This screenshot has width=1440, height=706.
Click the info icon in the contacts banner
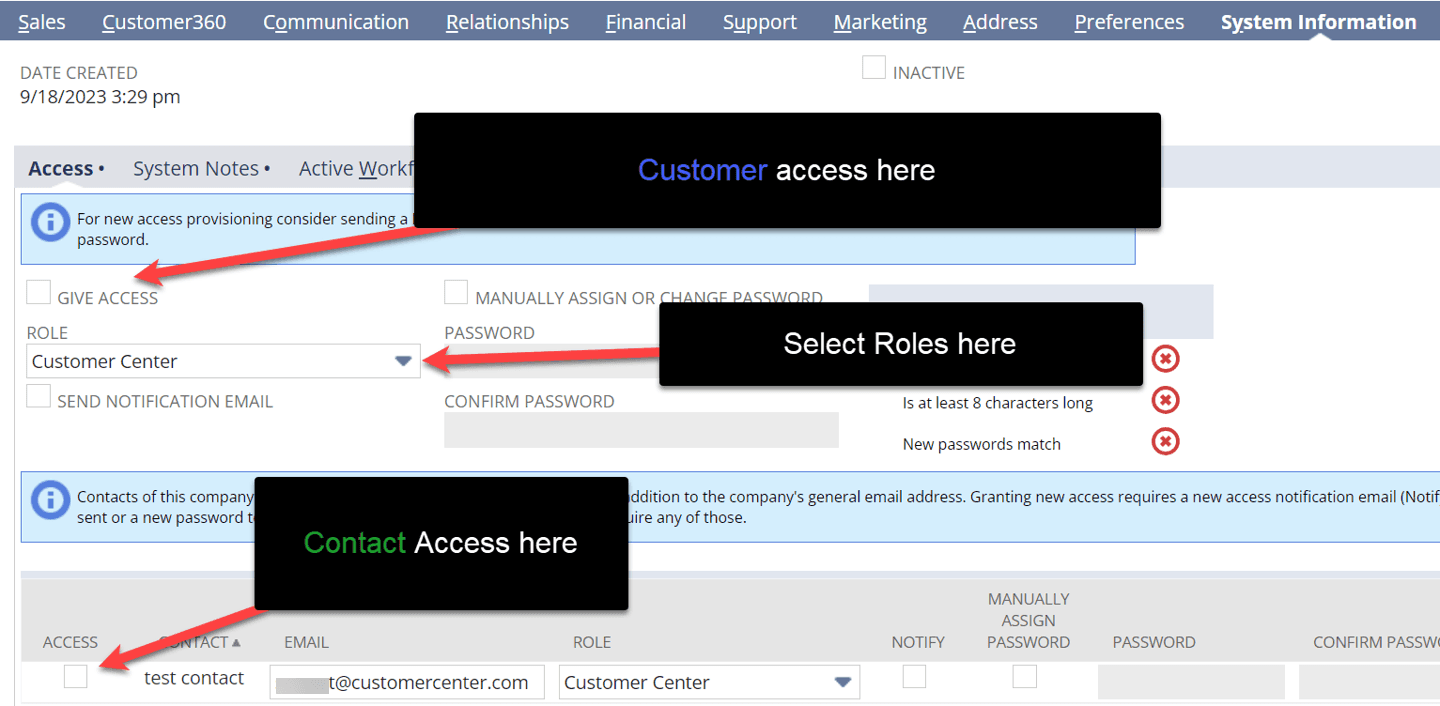(50, 499)
